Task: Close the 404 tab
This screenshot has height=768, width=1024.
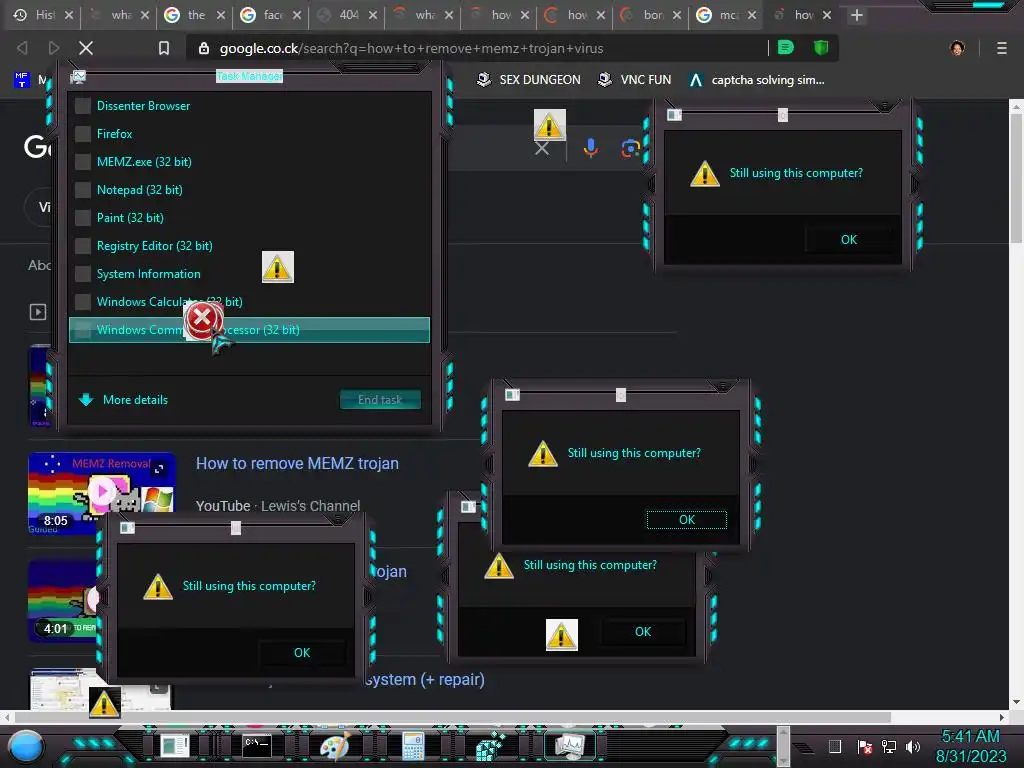Action: pos(373,14)
